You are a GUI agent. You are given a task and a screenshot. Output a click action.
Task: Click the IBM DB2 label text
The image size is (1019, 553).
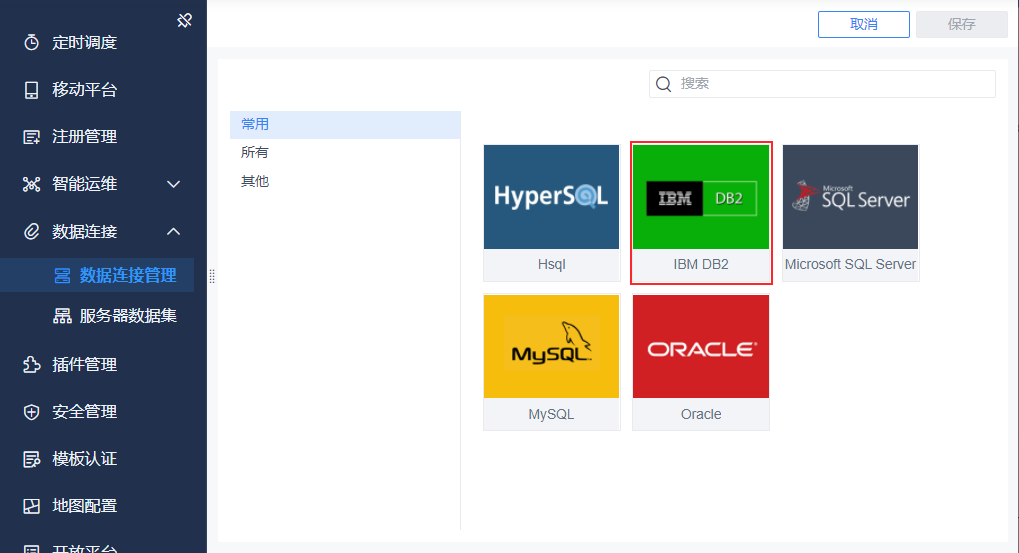701,264
